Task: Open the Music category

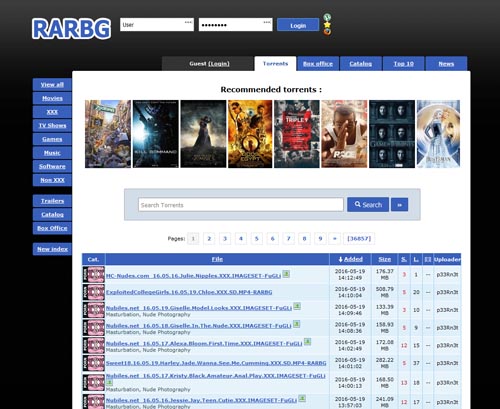Action: [52, 153]
